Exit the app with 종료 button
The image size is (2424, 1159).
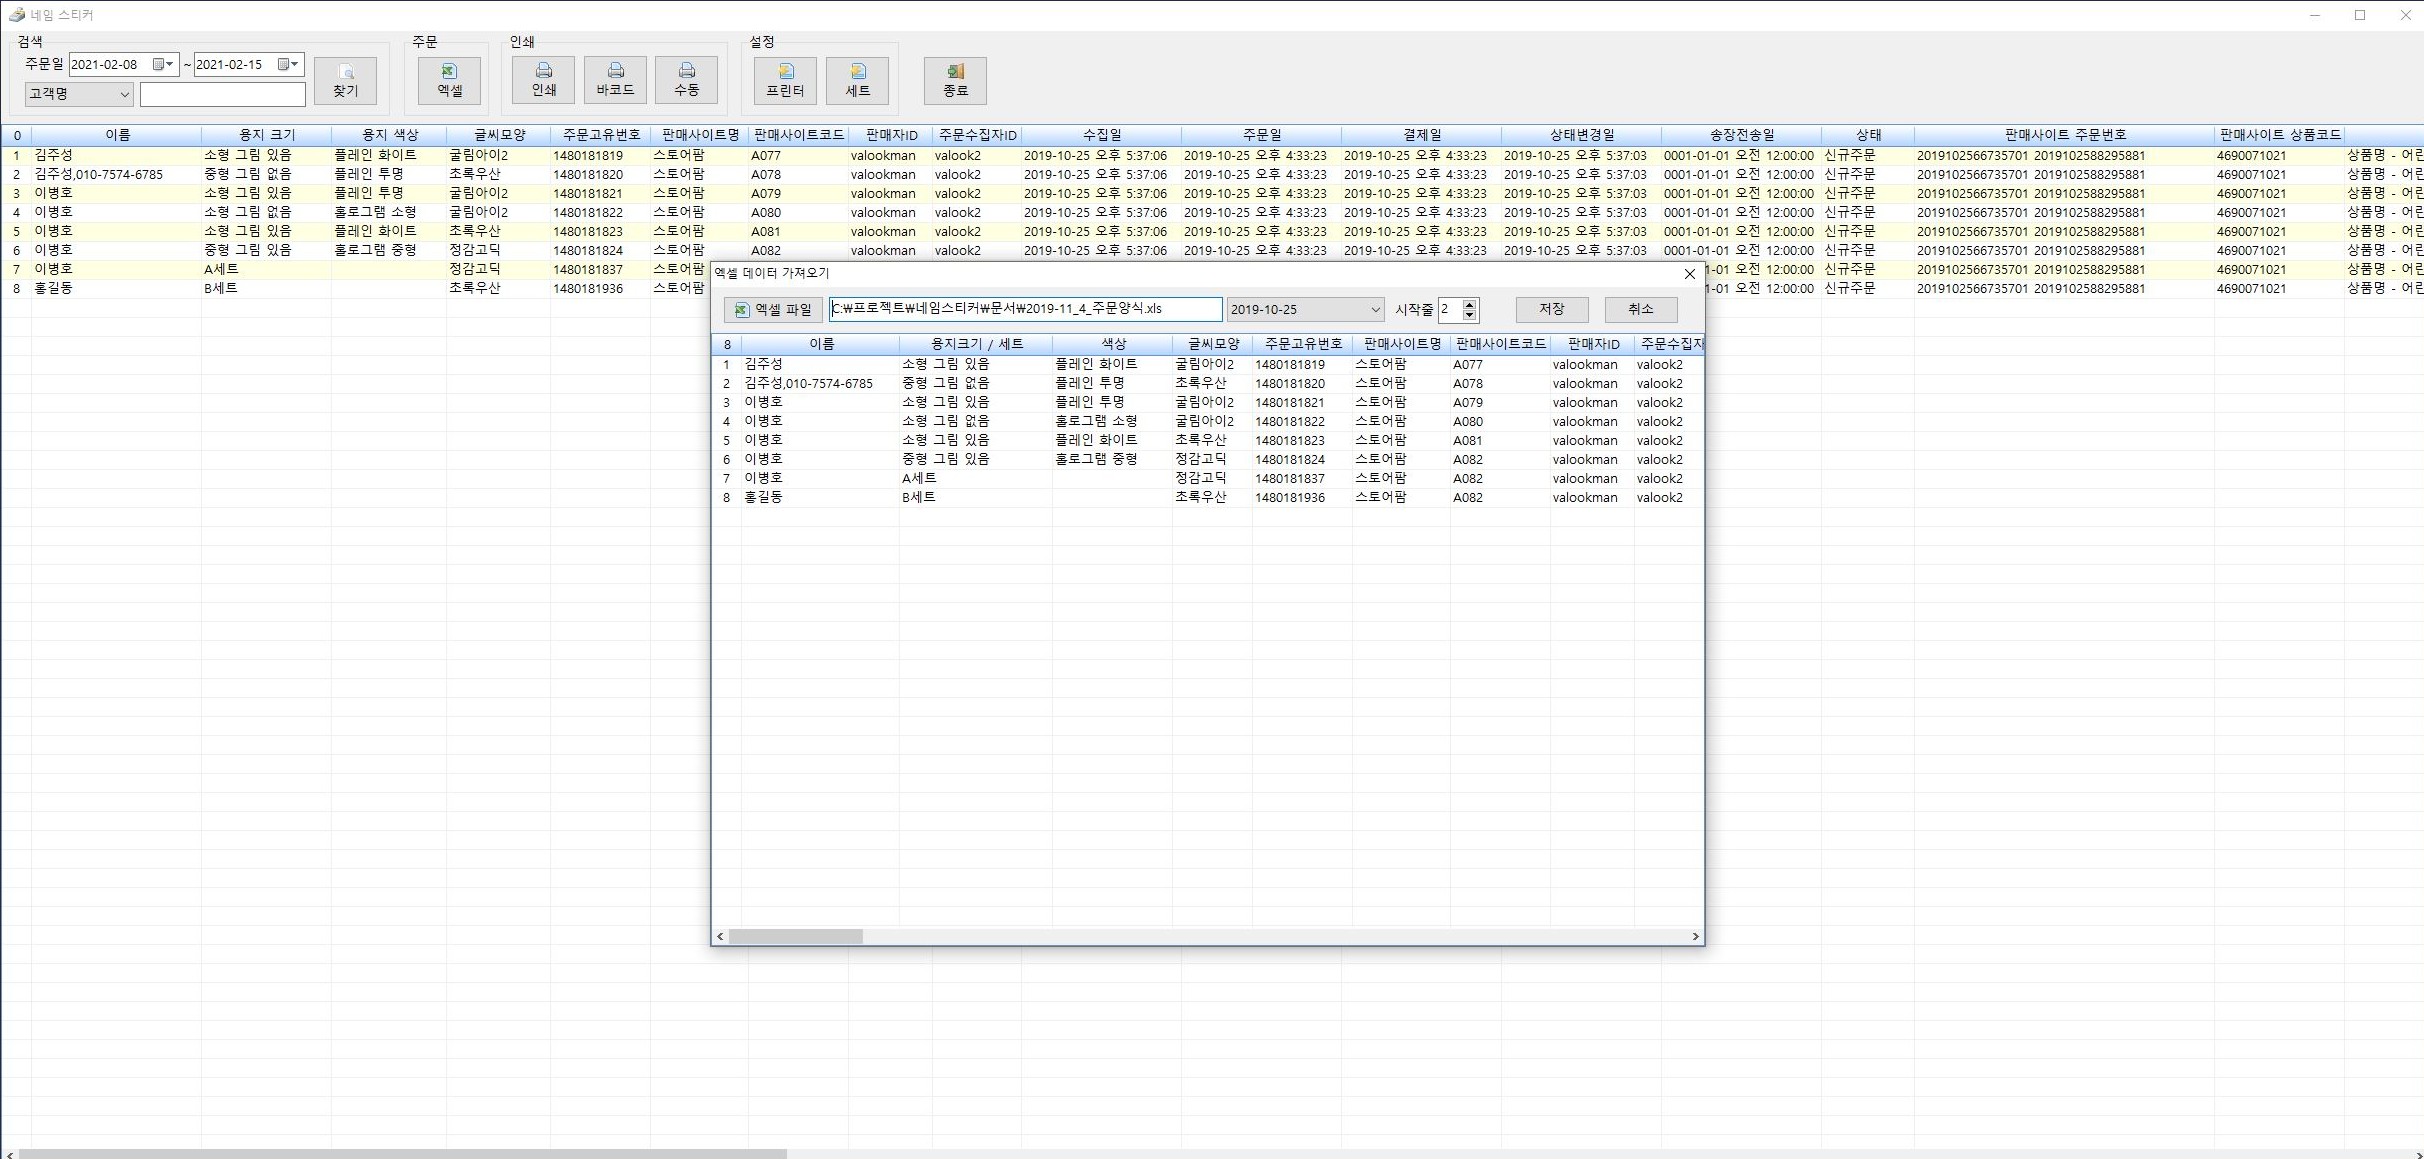[955, 80]
